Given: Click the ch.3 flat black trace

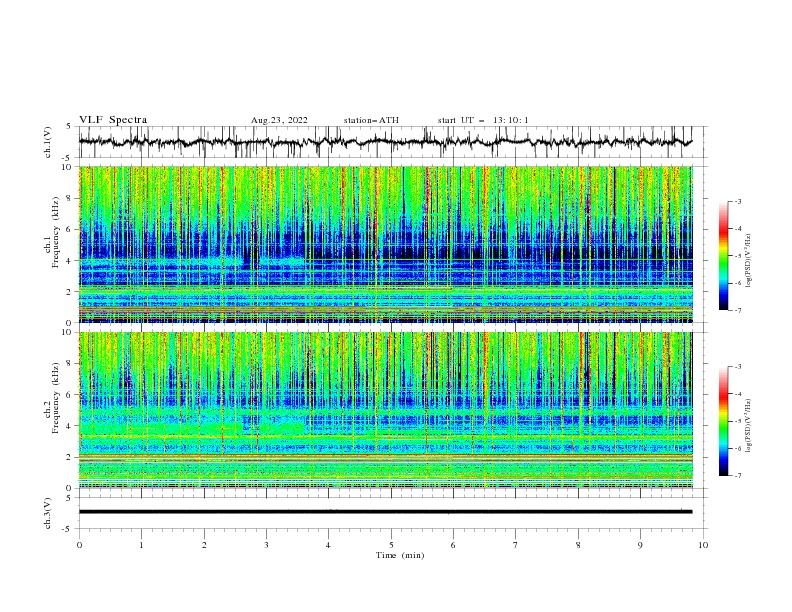Looking at the screenshot, I should point(385,512).
